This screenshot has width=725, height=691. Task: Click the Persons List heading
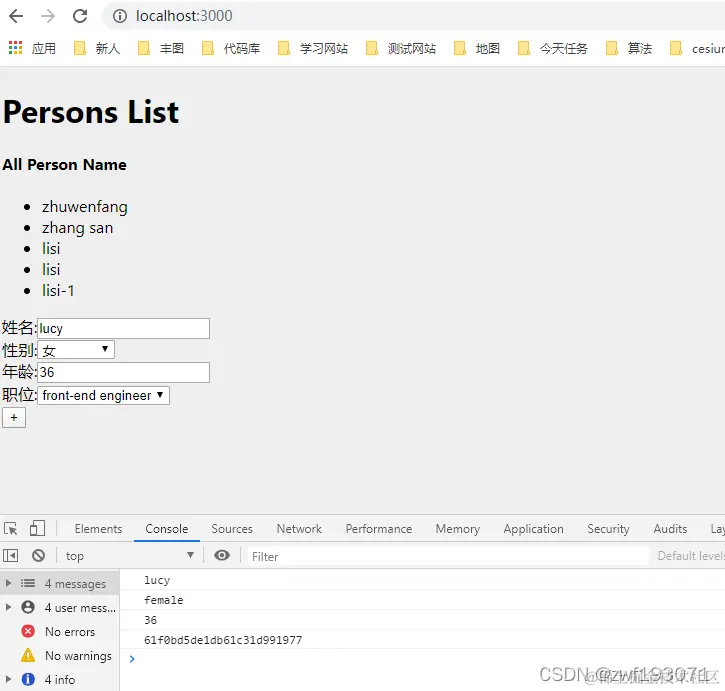pyautogui.click(x=91, y=112)
